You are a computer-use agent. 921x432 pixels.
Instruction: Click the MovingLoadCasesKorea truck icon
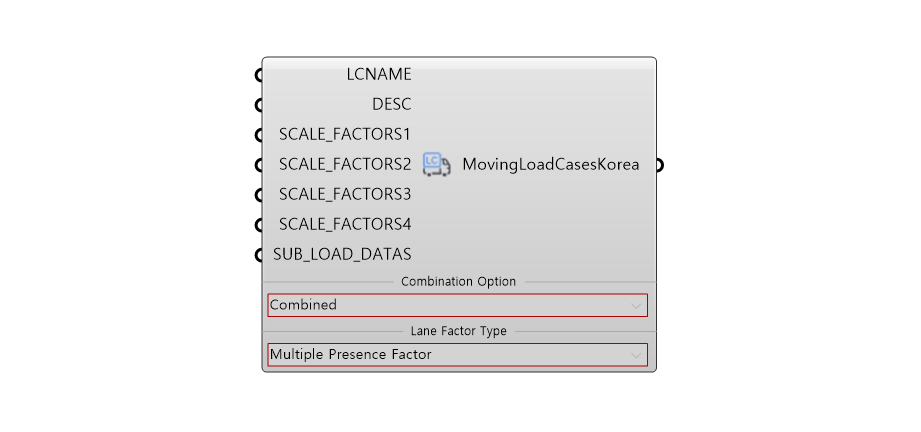tap(437, 164)
